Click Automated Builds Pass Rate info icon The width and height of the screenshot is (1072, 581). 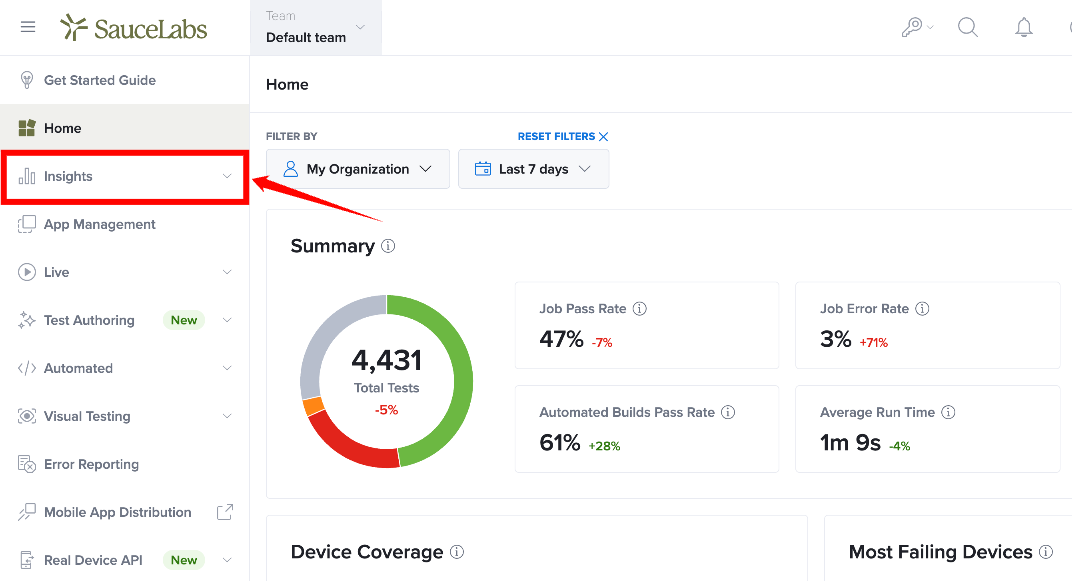pos(728,412)
